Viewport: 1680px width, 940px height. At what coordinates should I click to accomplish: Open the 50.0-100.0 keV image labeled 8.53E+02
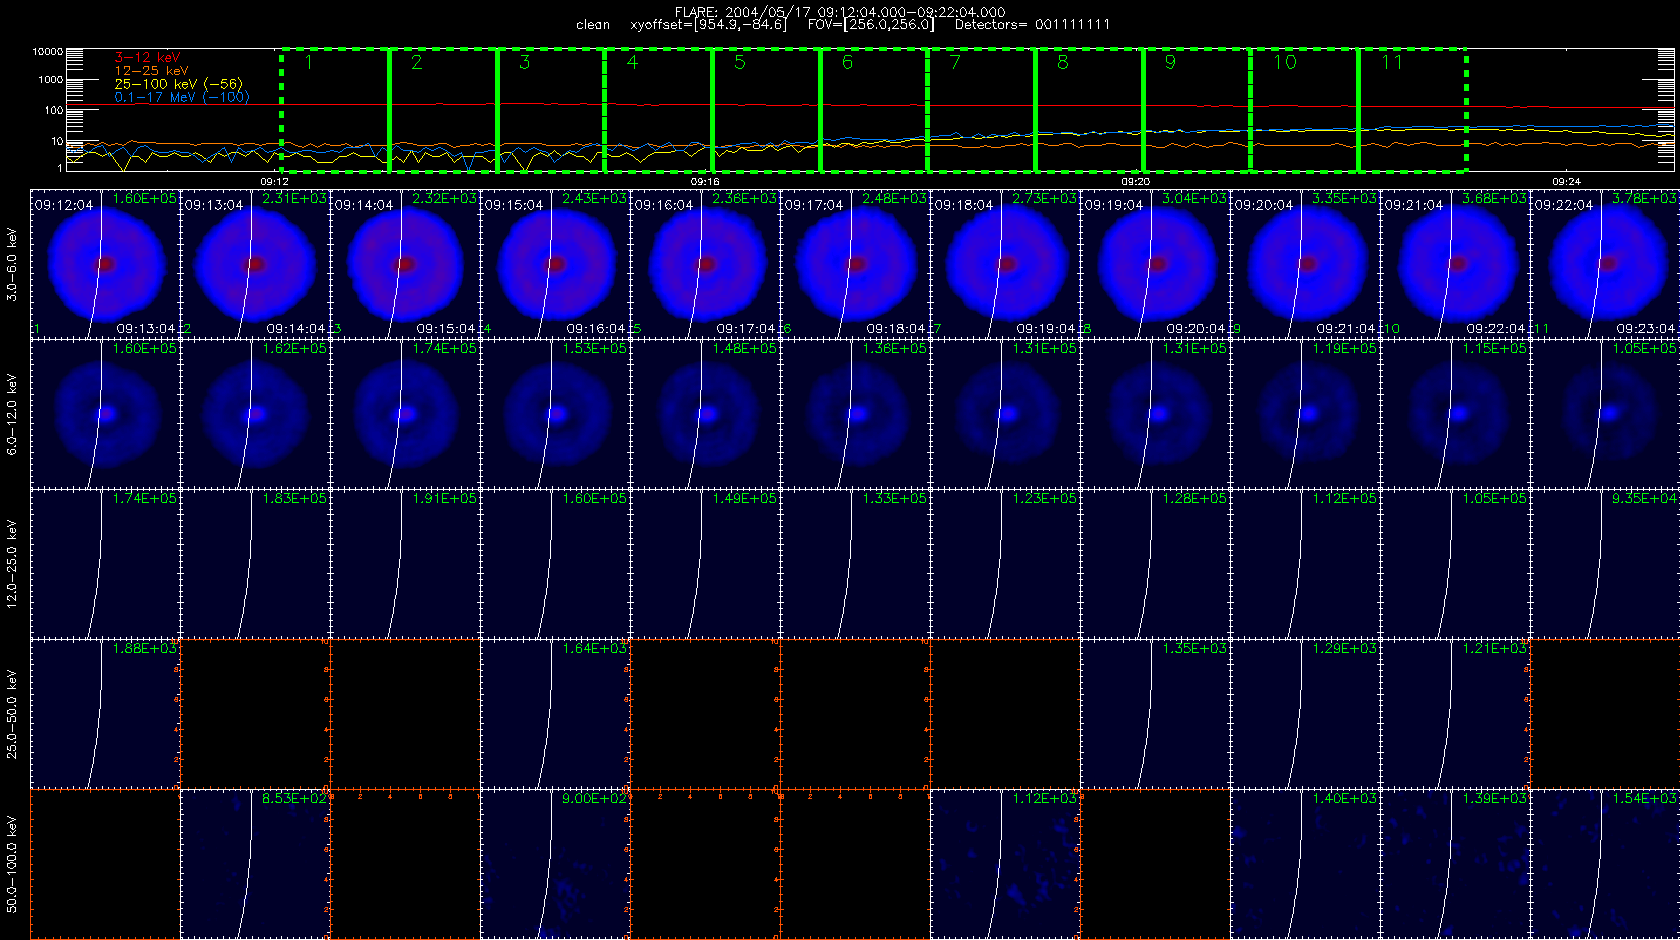coord(255,864)
